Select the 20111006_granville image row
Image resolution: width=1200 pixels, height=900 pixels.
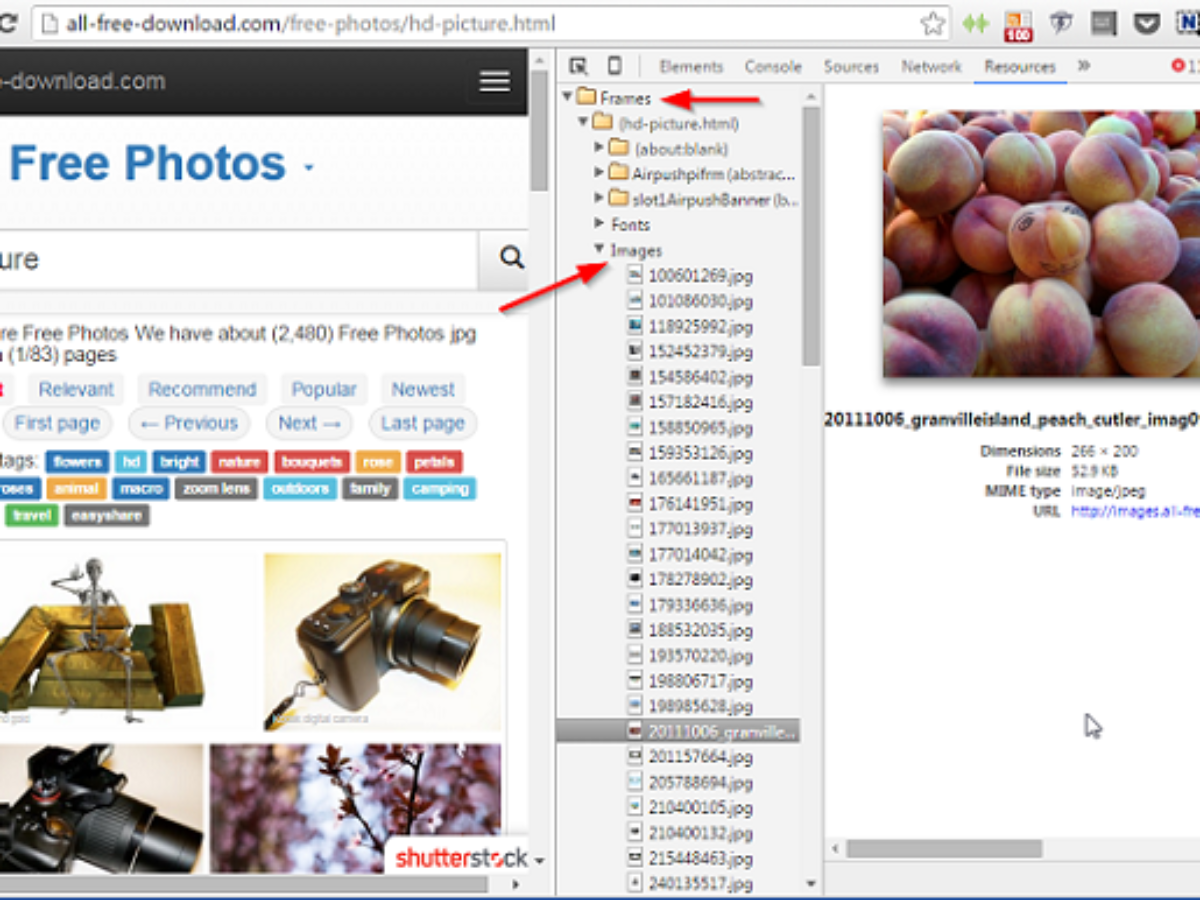point(678,731)
